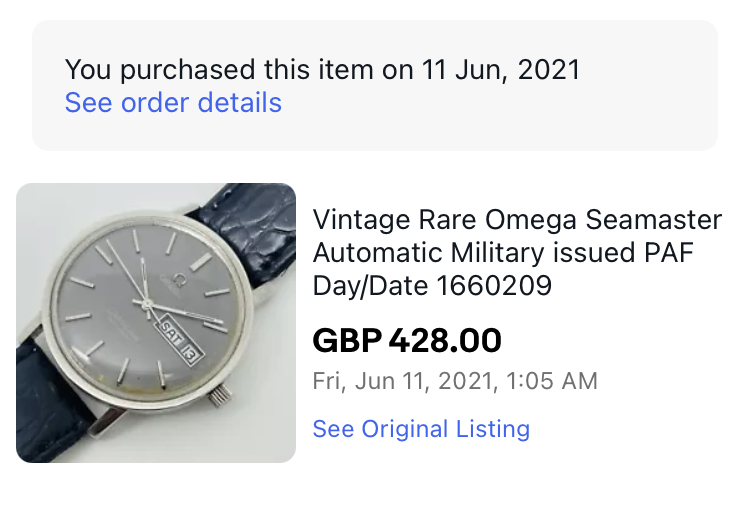This screenshot has height=524, width=750.
Task: Open the Omega watch product thumbnail
Action: (x=156, y=323)
